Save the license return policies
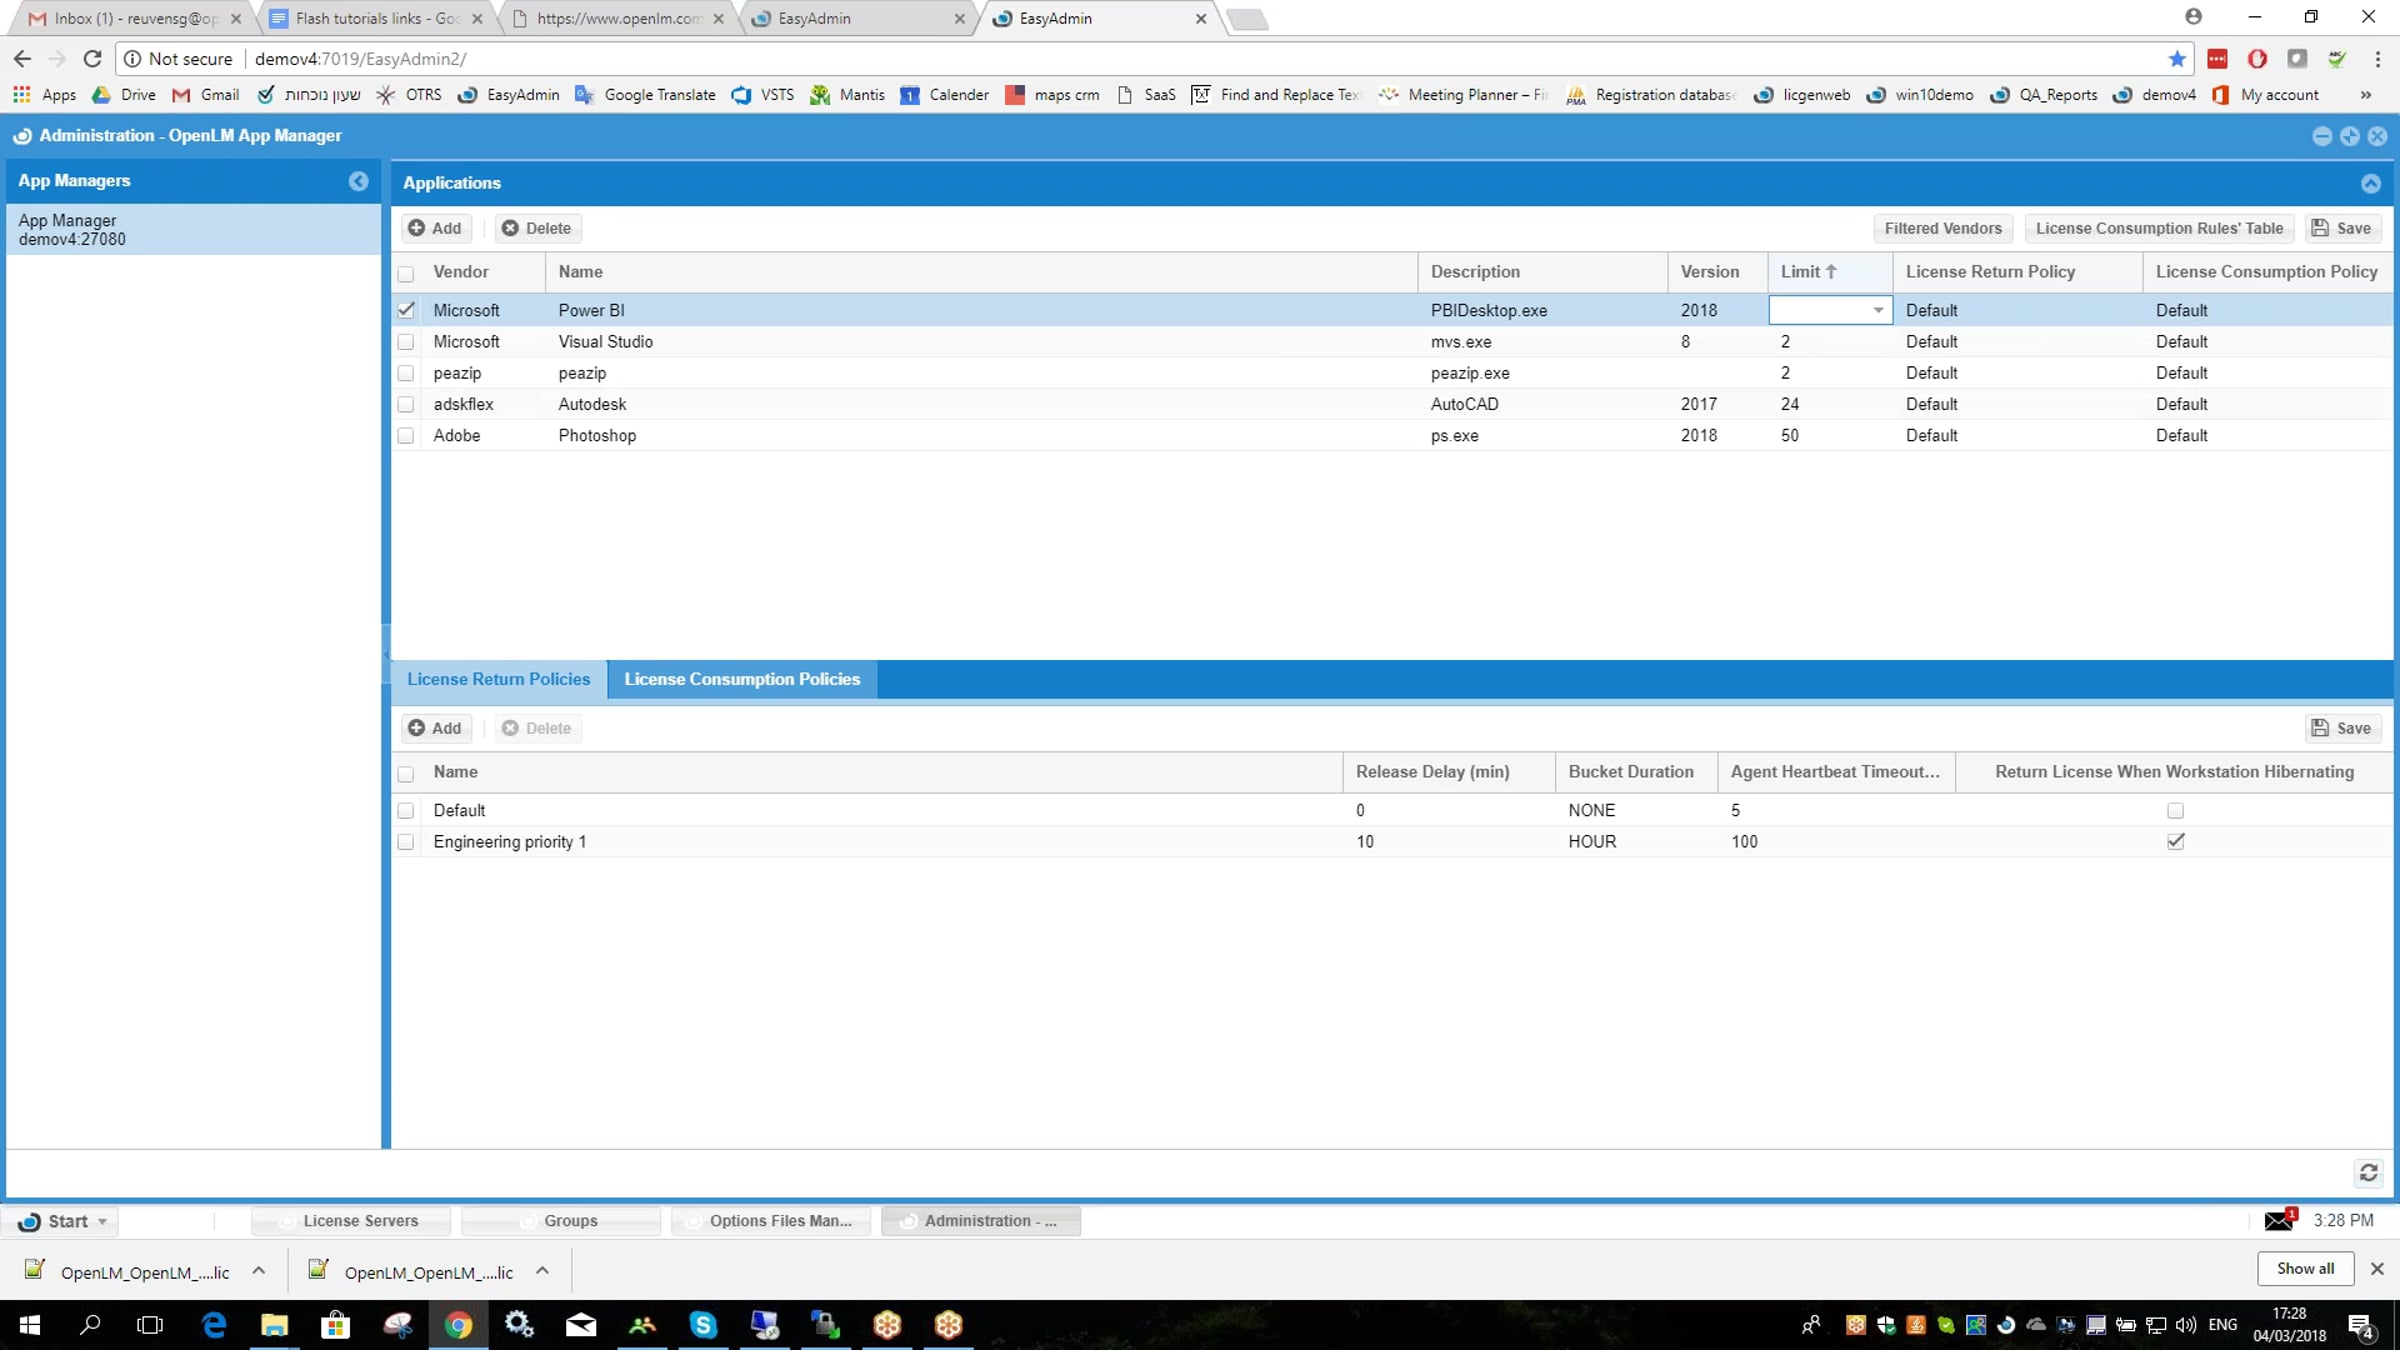The width and height of the screenshot is (2400, 1350). (2342, 728)
